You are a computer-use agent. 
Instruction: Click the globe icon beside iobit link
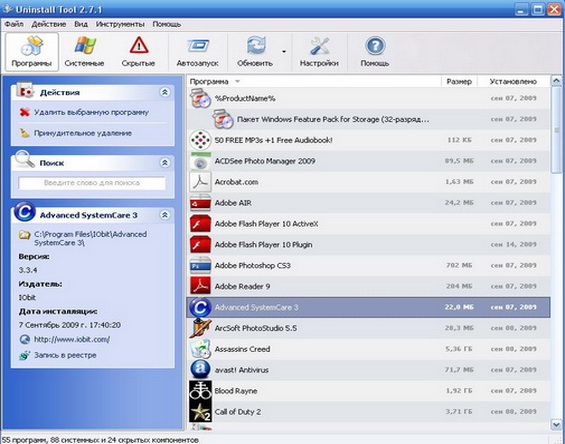pos(24,339)
